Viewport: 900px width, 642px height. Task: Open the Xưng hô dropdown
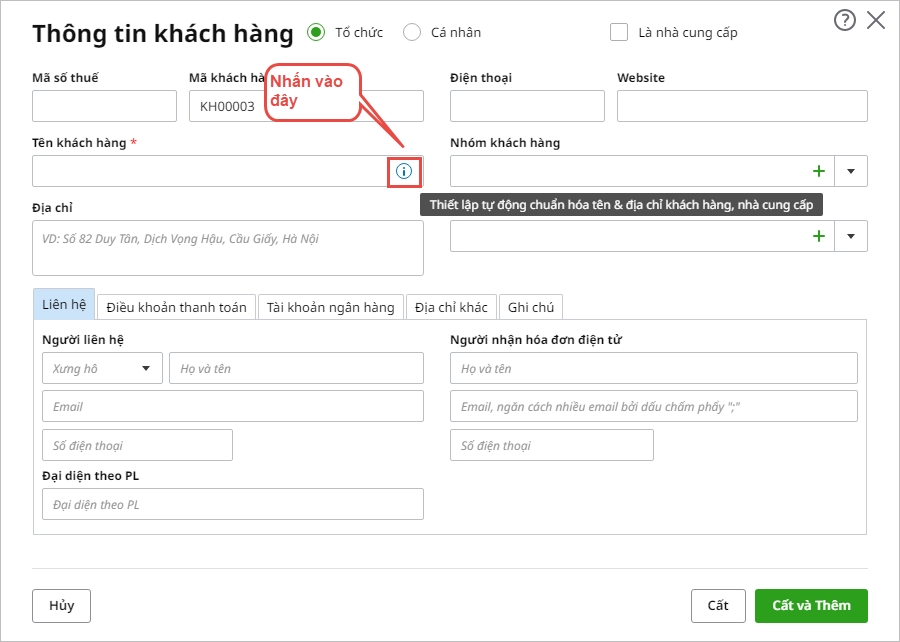[102, 368]
